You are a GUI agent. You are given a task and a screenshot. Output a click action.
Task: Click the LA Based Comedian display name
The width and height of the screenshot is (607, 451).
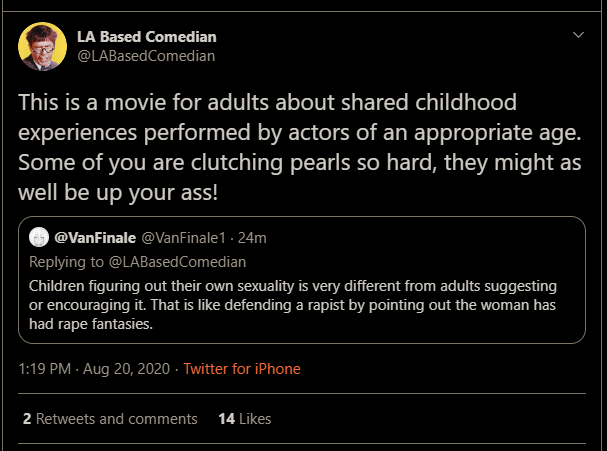[147, 37]
